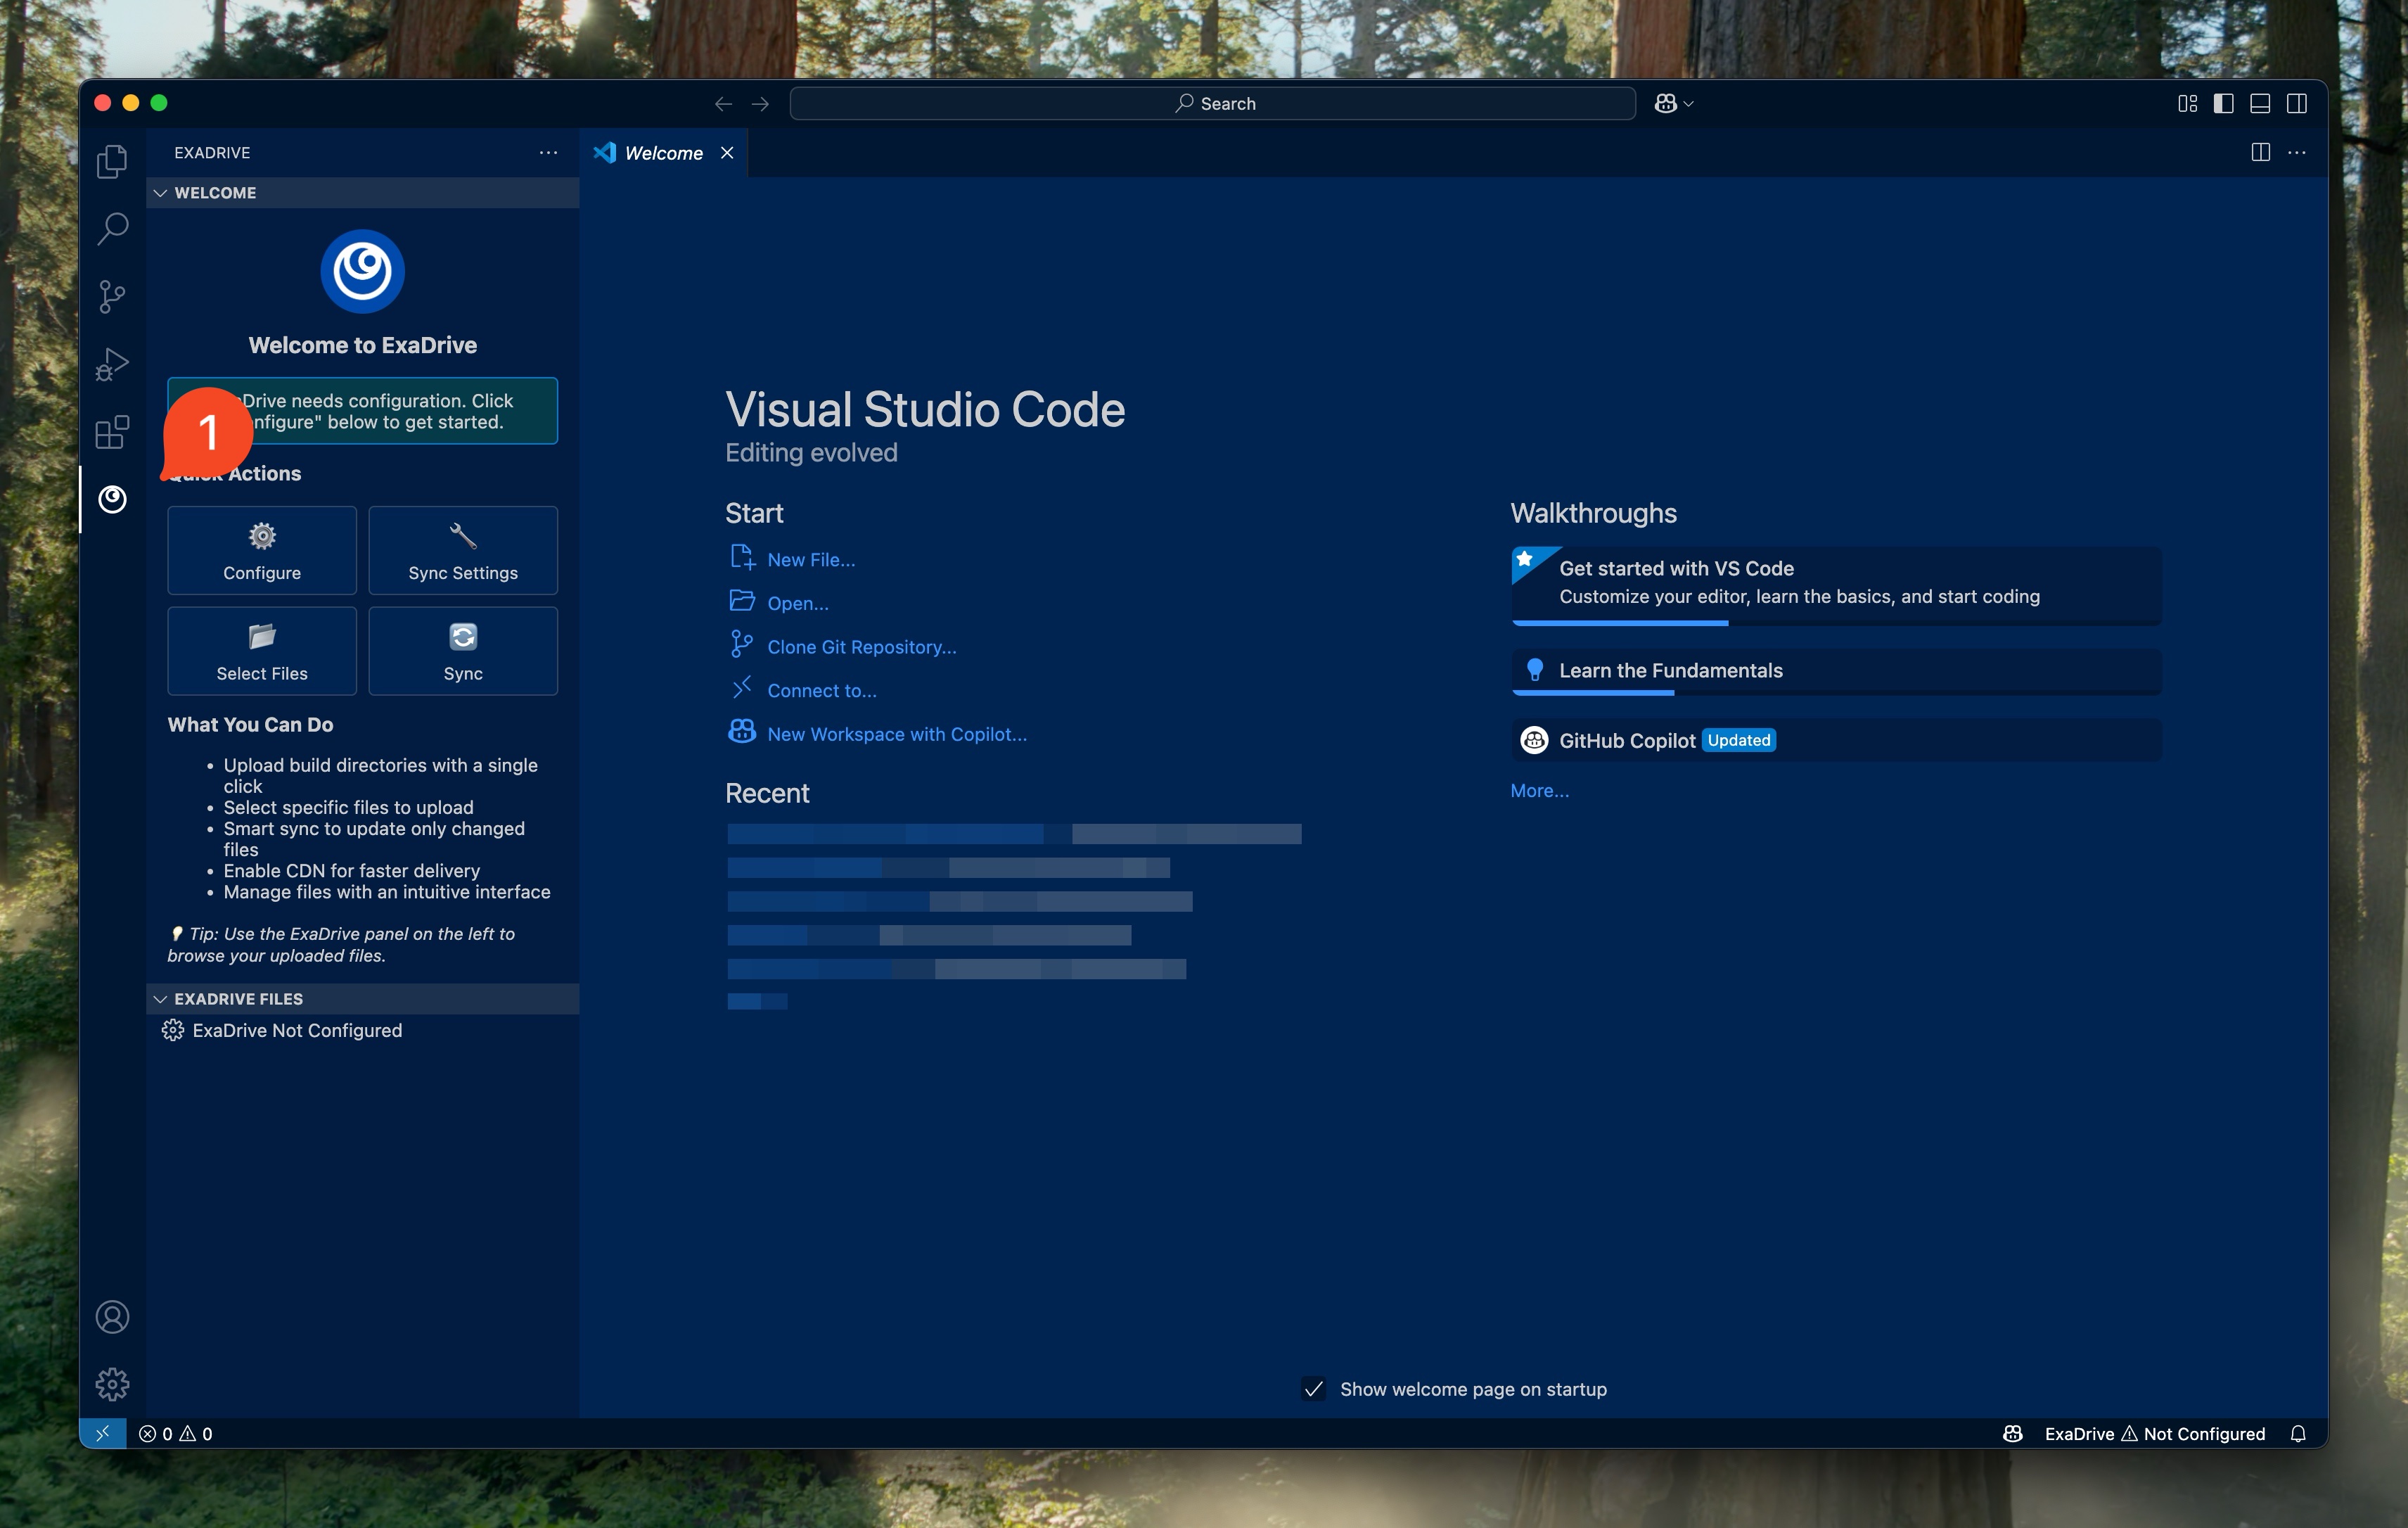Open the Search view in activity bar
This screenshot has height=1528, width=2408.
112,229
